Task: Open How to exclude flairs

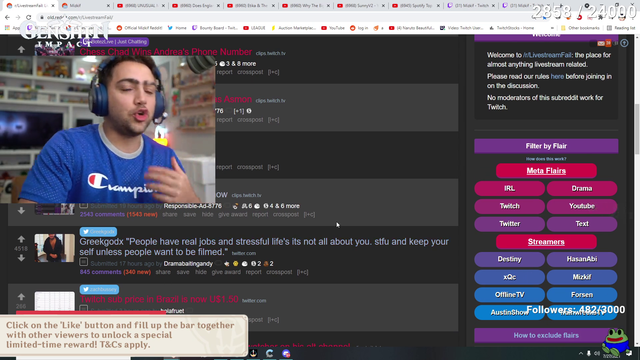Action: 546,335
